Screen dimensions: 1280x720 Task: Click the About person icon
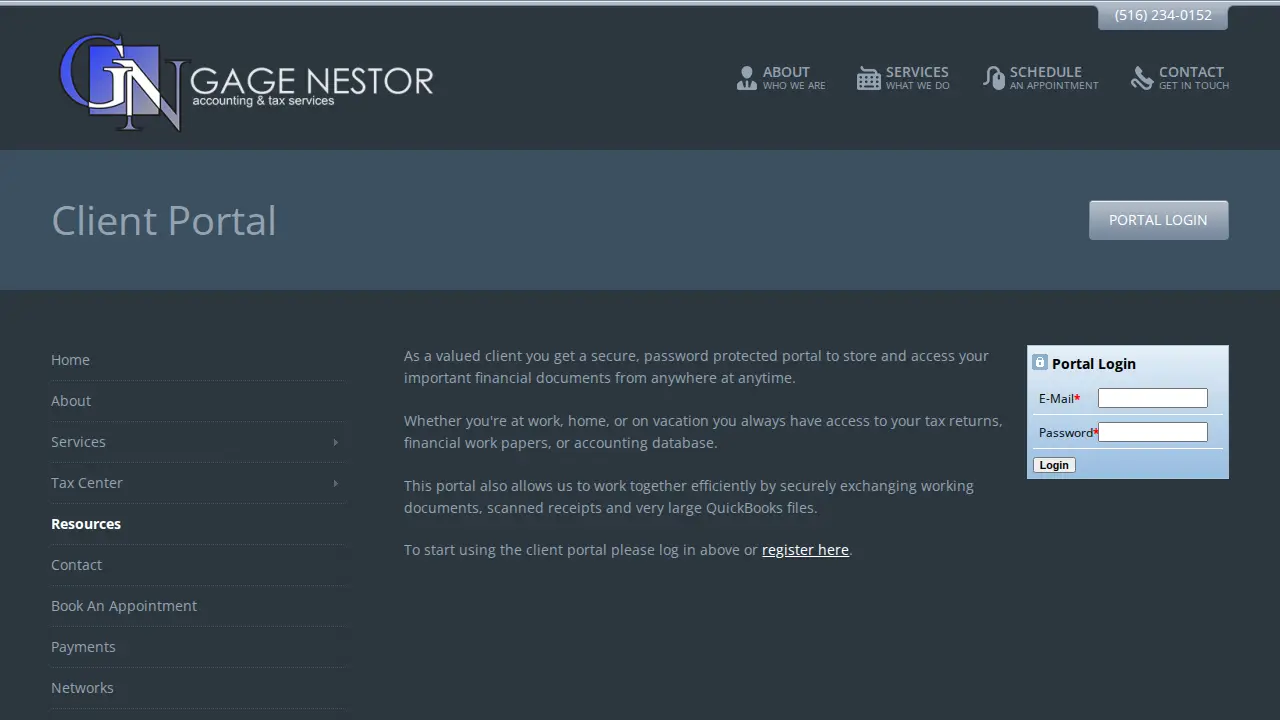[746, 78]
